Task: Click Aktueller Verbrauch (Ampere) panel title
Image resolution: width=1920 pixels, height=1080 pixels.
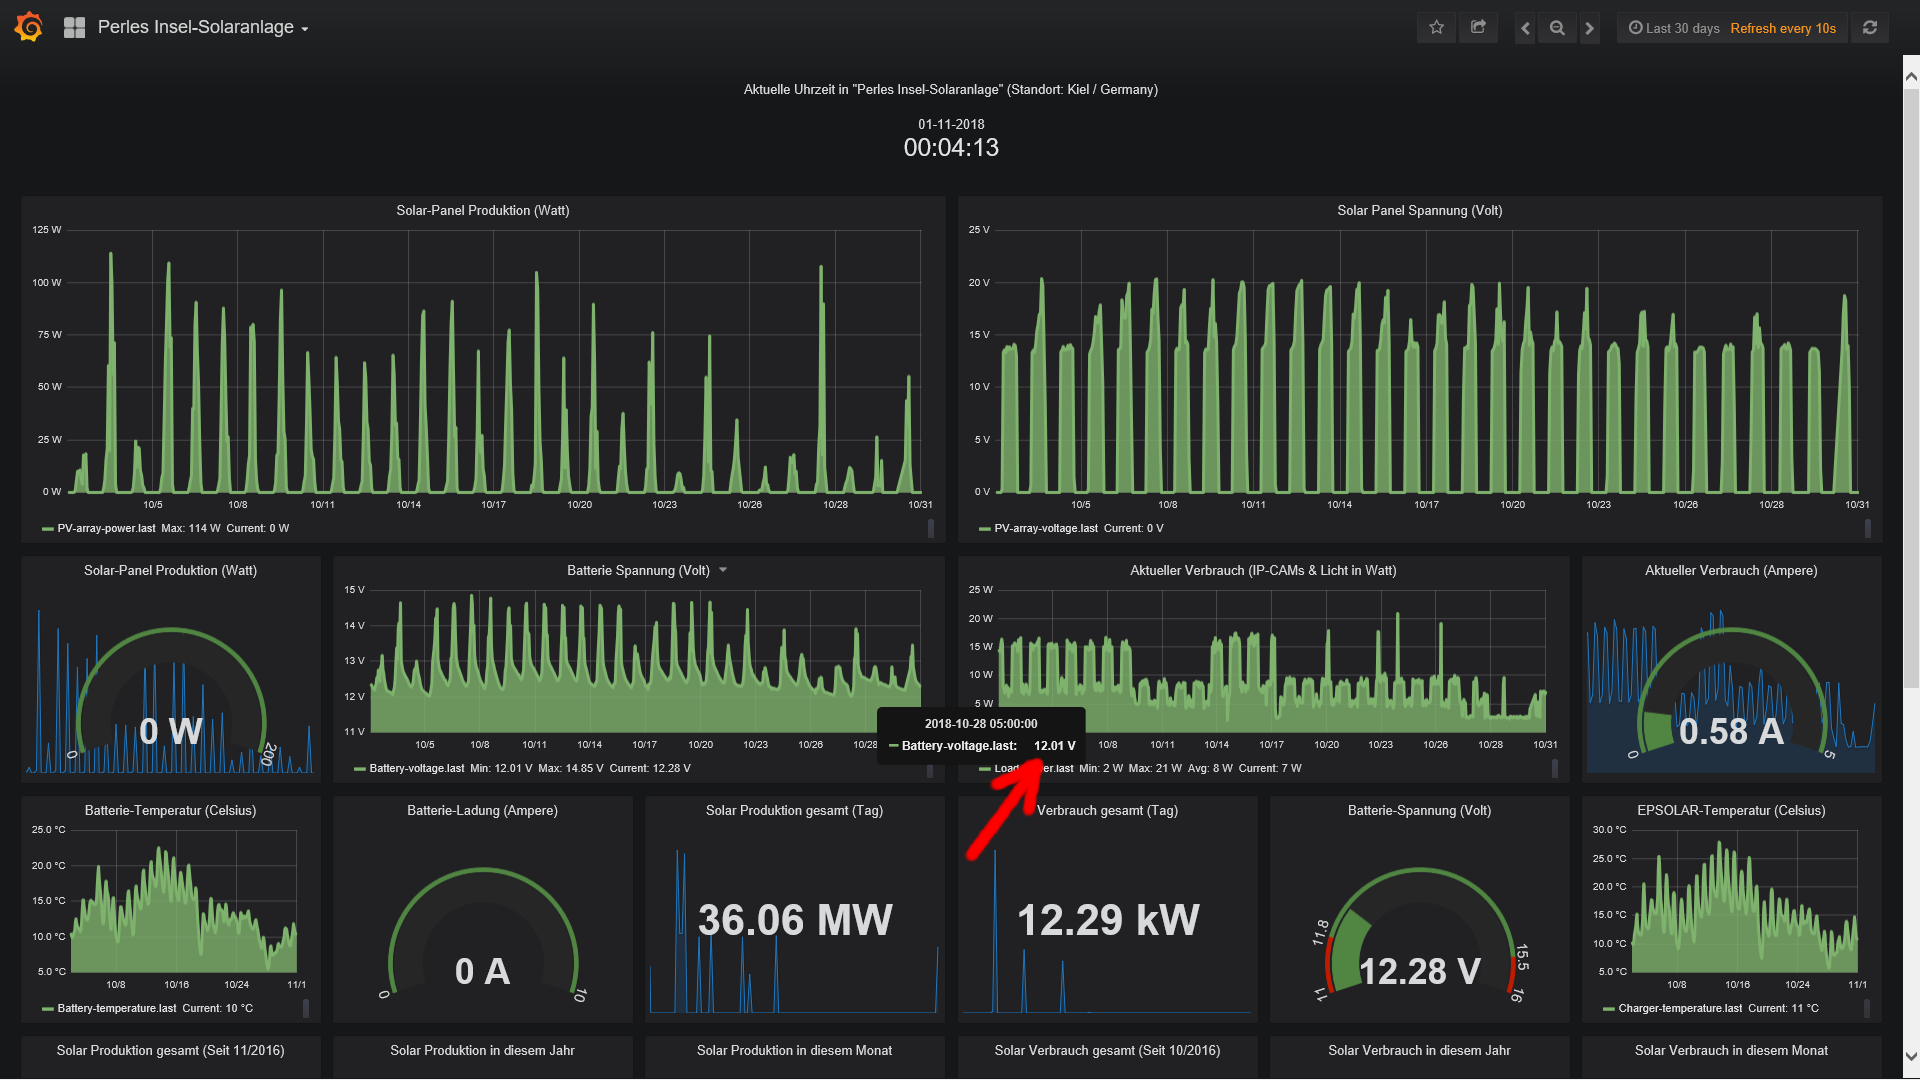Action: 1731,570
